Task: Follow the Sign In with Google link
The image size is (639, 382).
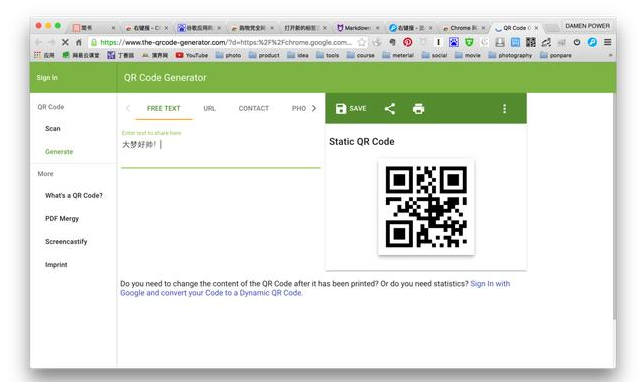Action: pyautogui.click(x=315, y=288)
